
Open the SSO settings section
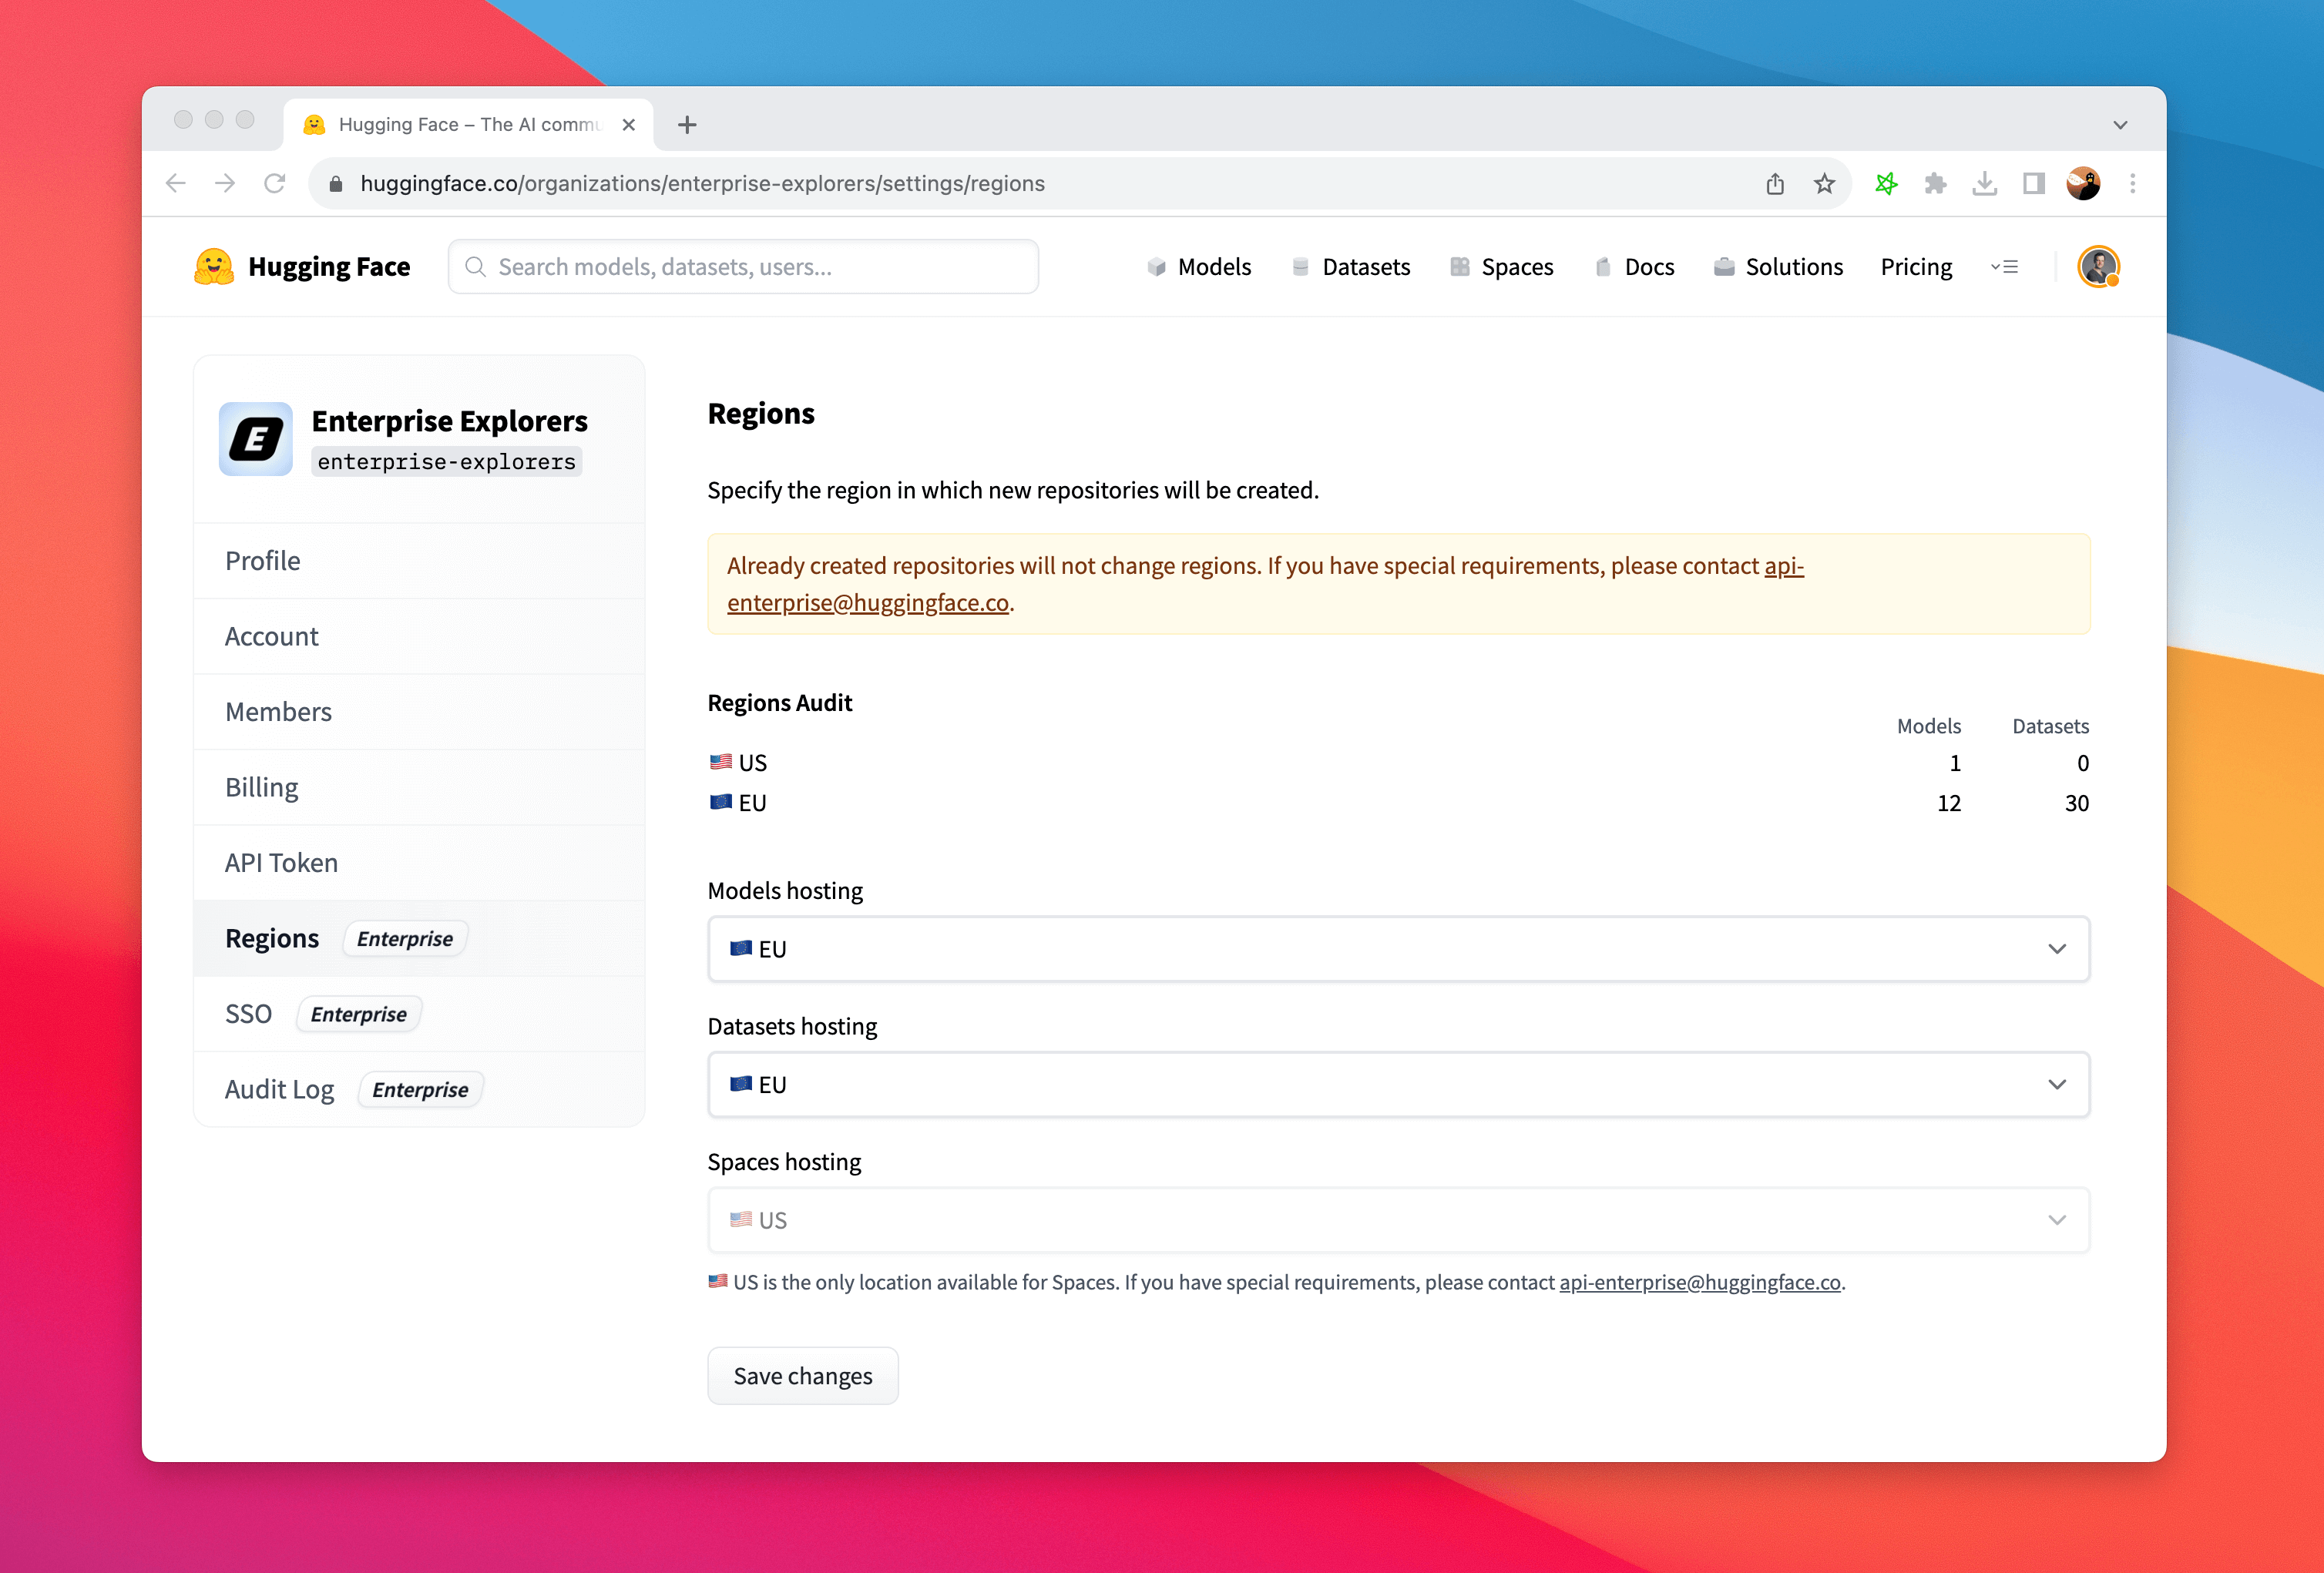coord(248,1014)
